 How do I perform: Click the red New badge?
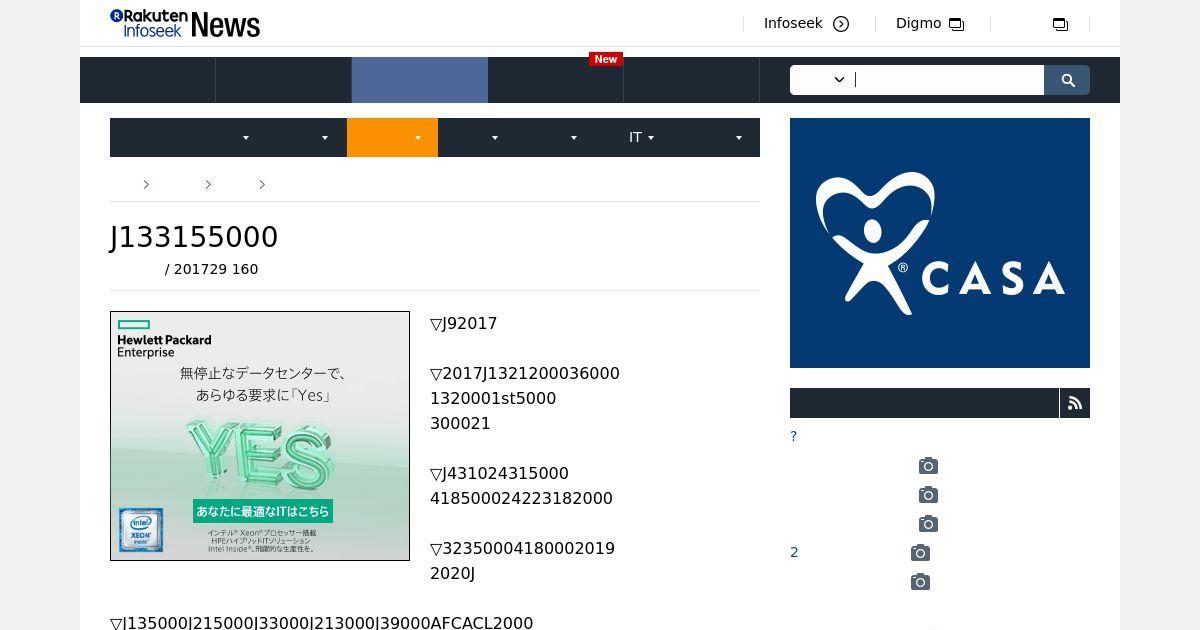point(606,59)
